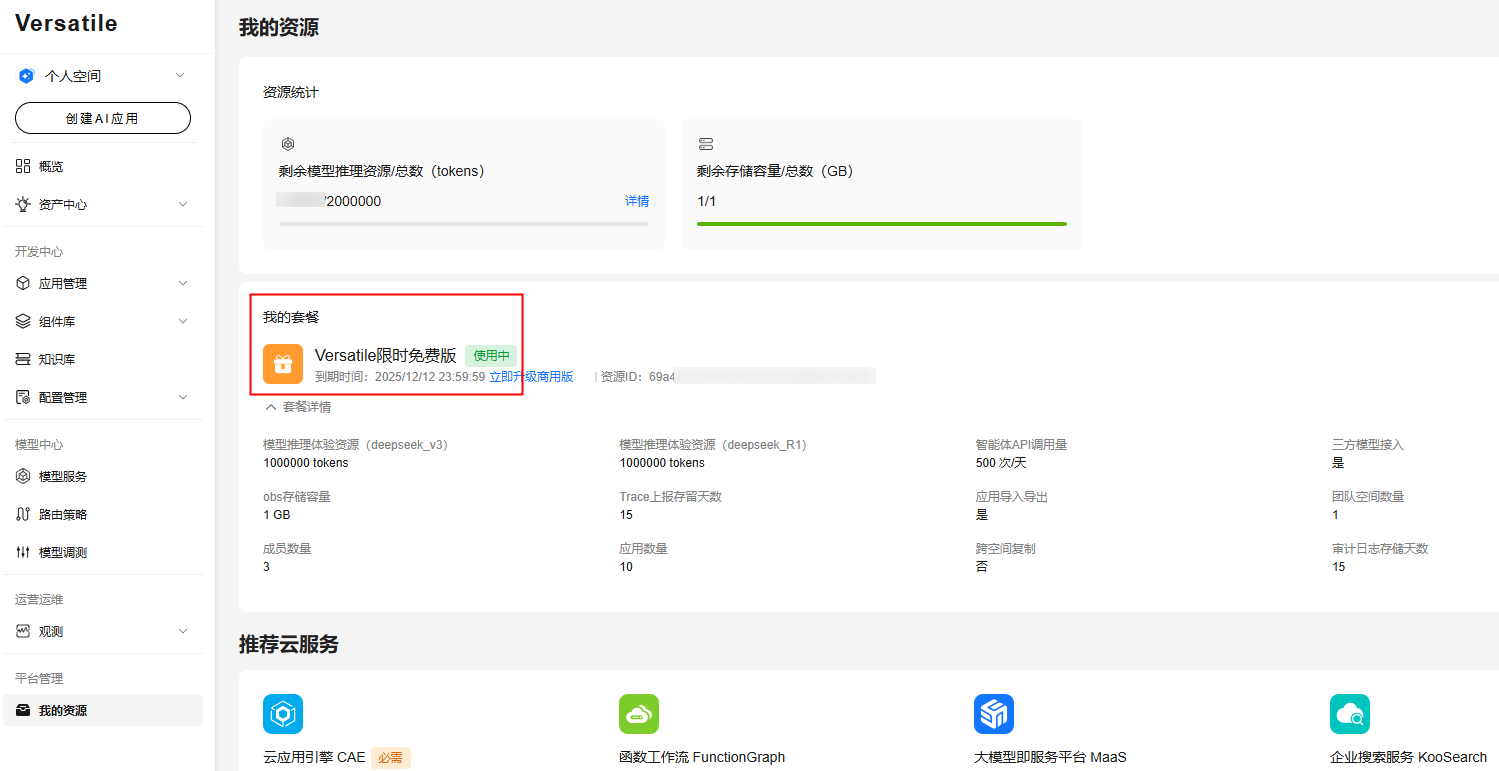Click the 我的套餐 section title
1499x771 pixels.
click(x=291, y=318)
